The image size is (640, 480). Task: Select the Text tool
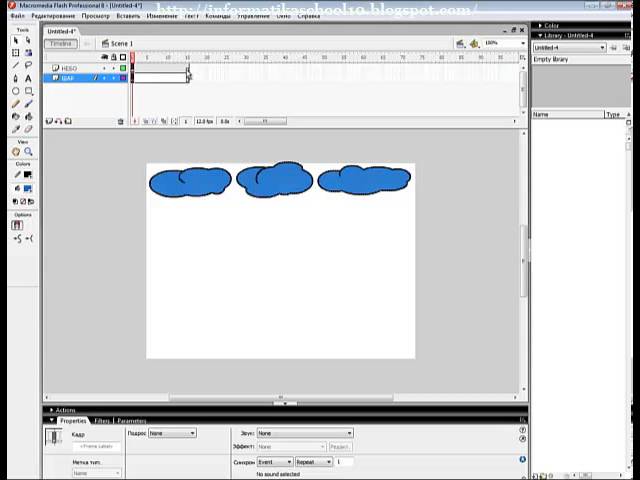[x=28, y=78]
